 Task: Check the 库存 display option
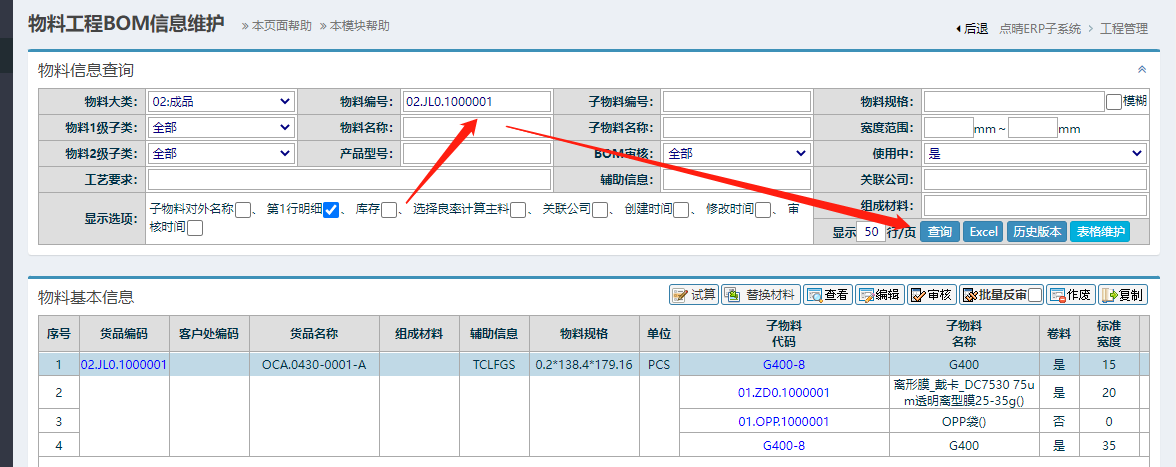(388, 211)
